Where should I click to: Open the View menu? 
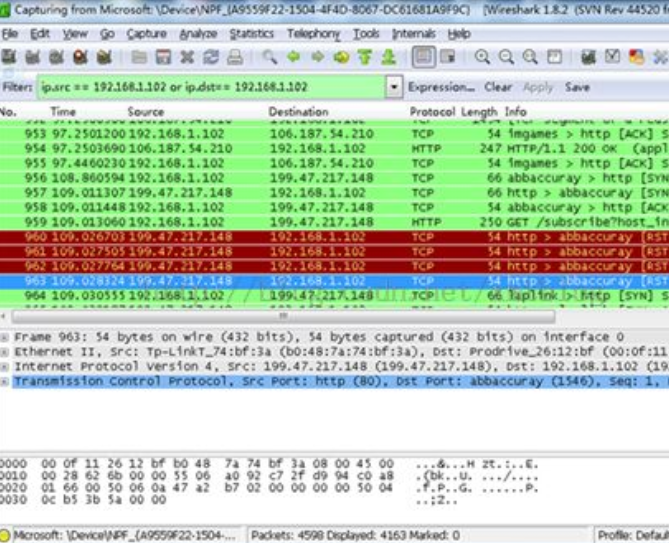tap(75, 34)
